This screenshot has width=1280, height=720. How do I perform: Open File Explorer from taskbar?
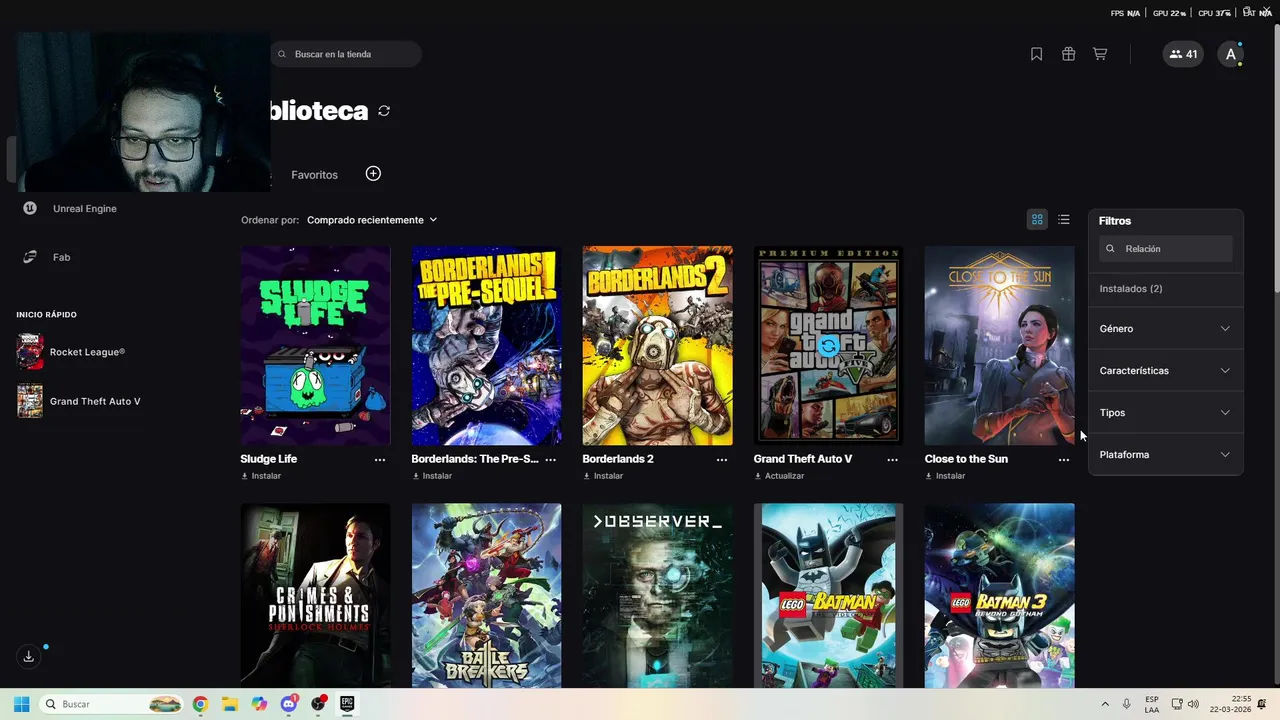(x=229, y=704)
